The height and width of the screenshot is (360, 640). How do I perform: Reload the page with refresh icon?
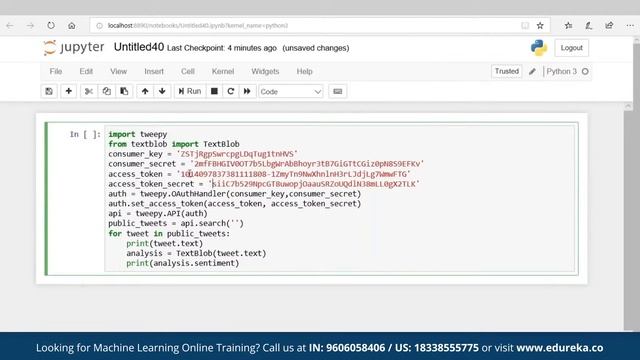click(51, 25)
